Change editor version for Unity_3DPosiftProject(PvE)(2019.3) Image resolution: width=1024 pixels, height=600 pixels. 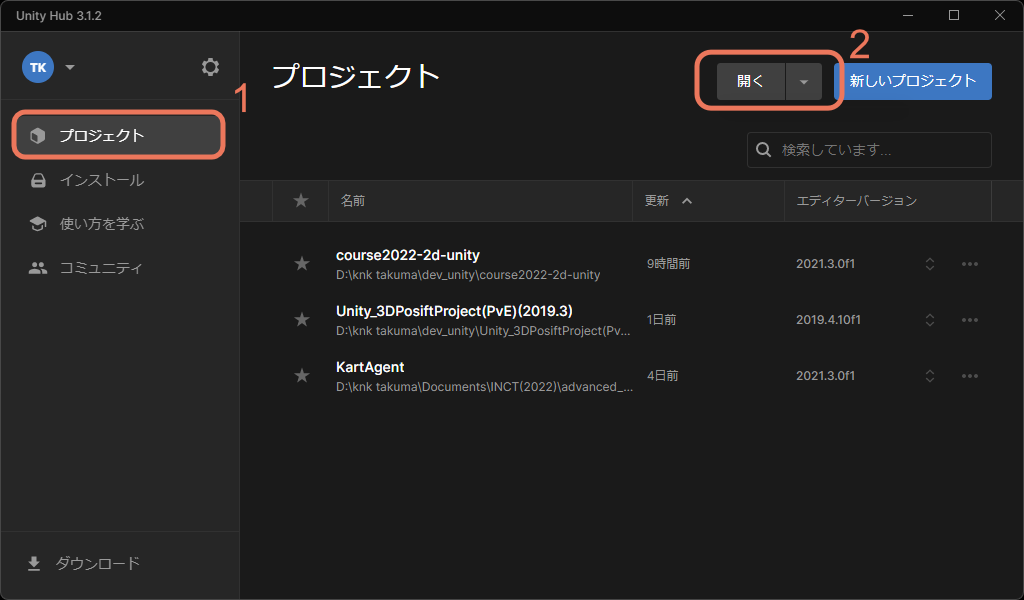930,320
